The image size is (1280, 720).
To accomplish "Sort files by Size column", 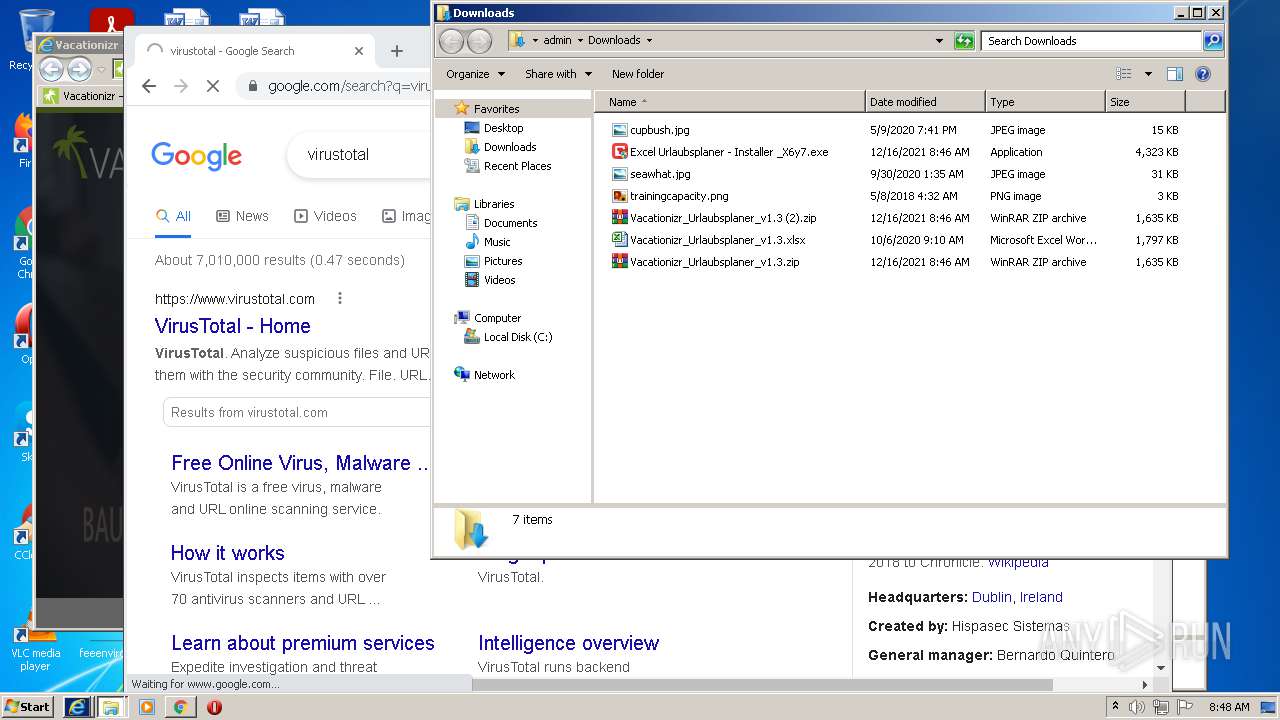I will coord(1145,102).
